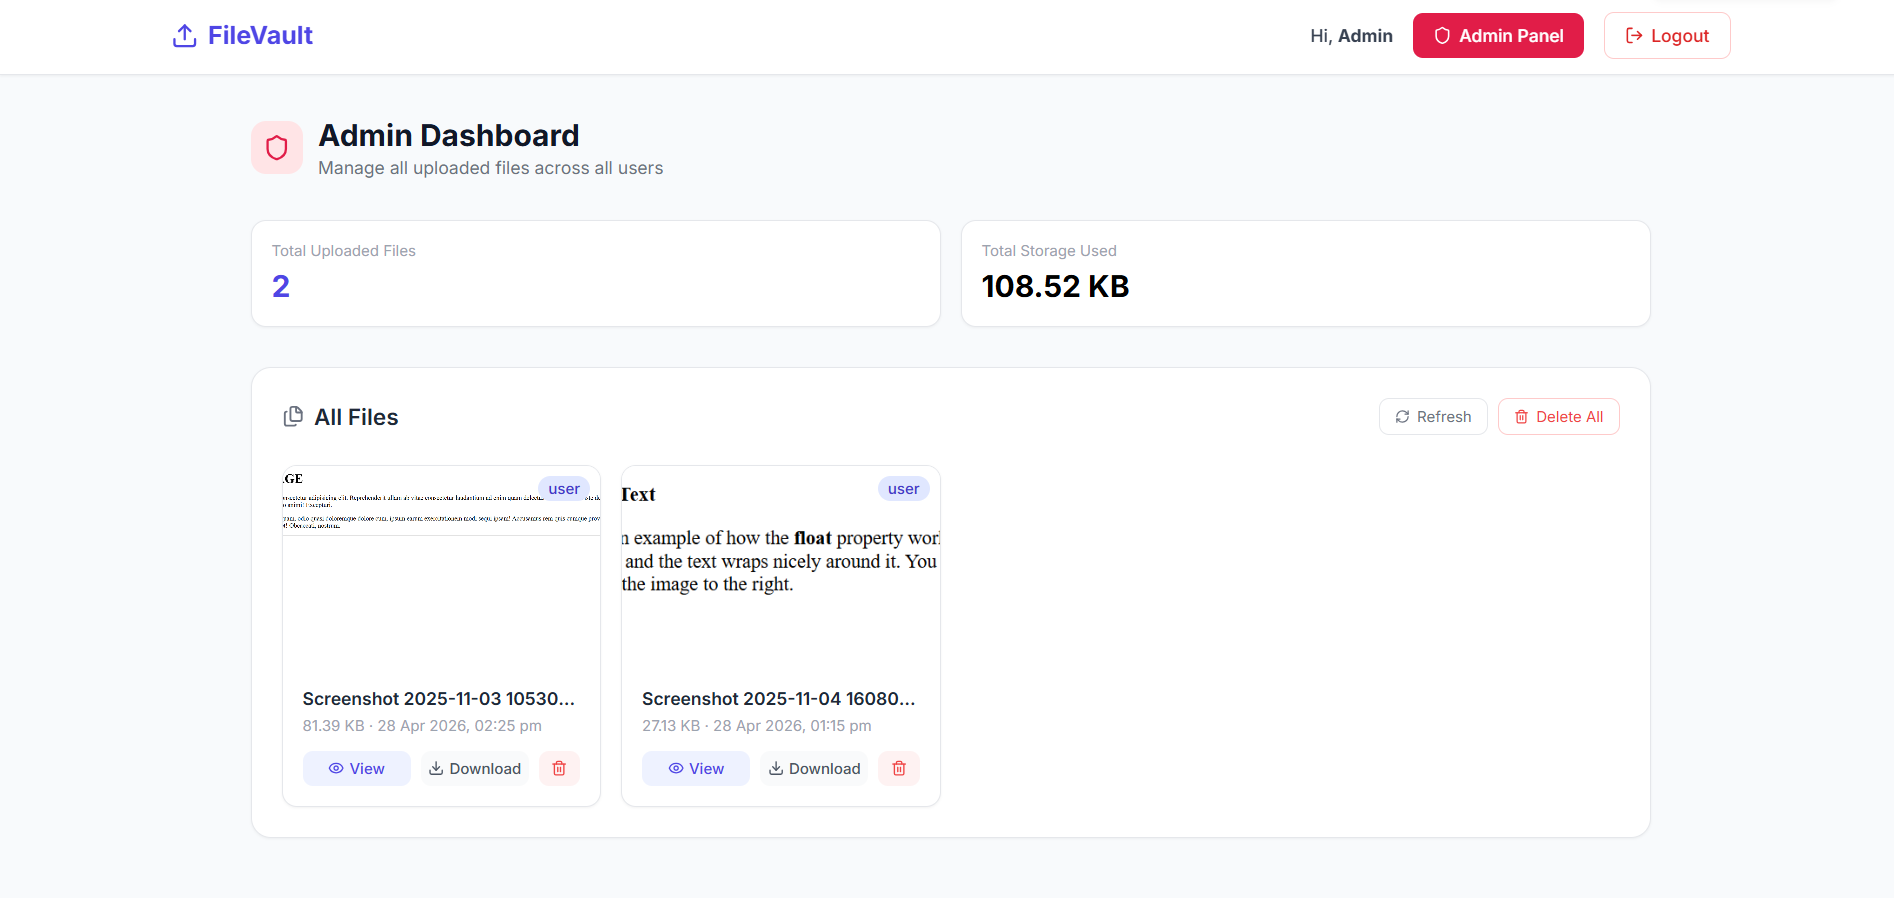Viewport: 1894px width, 898px height.
Task: View the Screenshot 2025-11-03 file
Action: [356, 768]
